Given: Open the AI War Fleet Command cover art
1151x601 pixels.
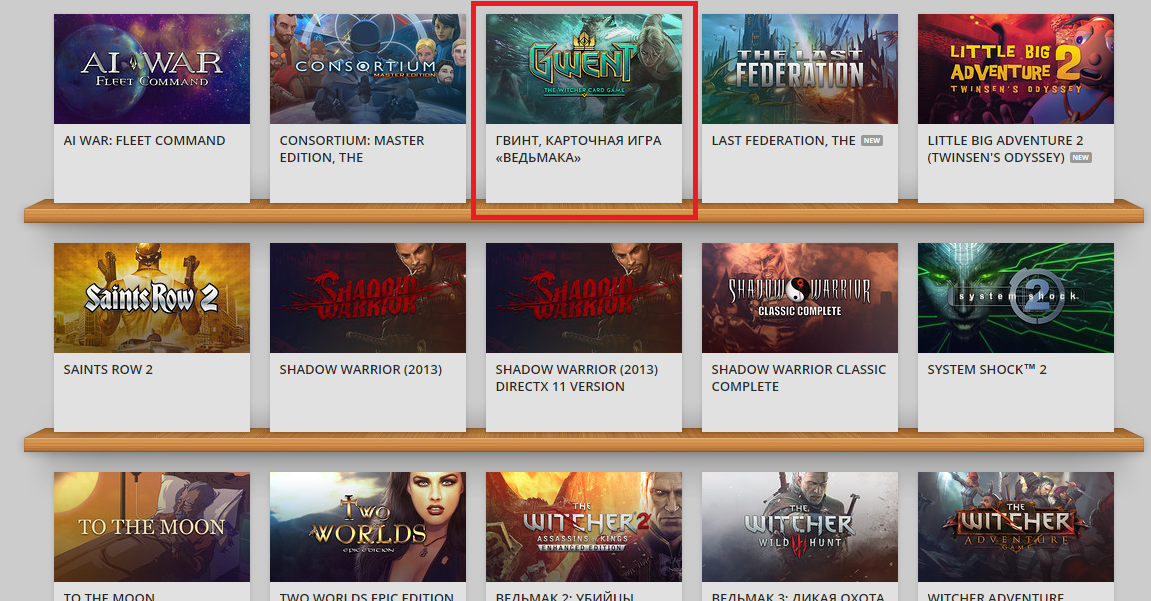Looking at the screenshot, I should tap(152, 69).
